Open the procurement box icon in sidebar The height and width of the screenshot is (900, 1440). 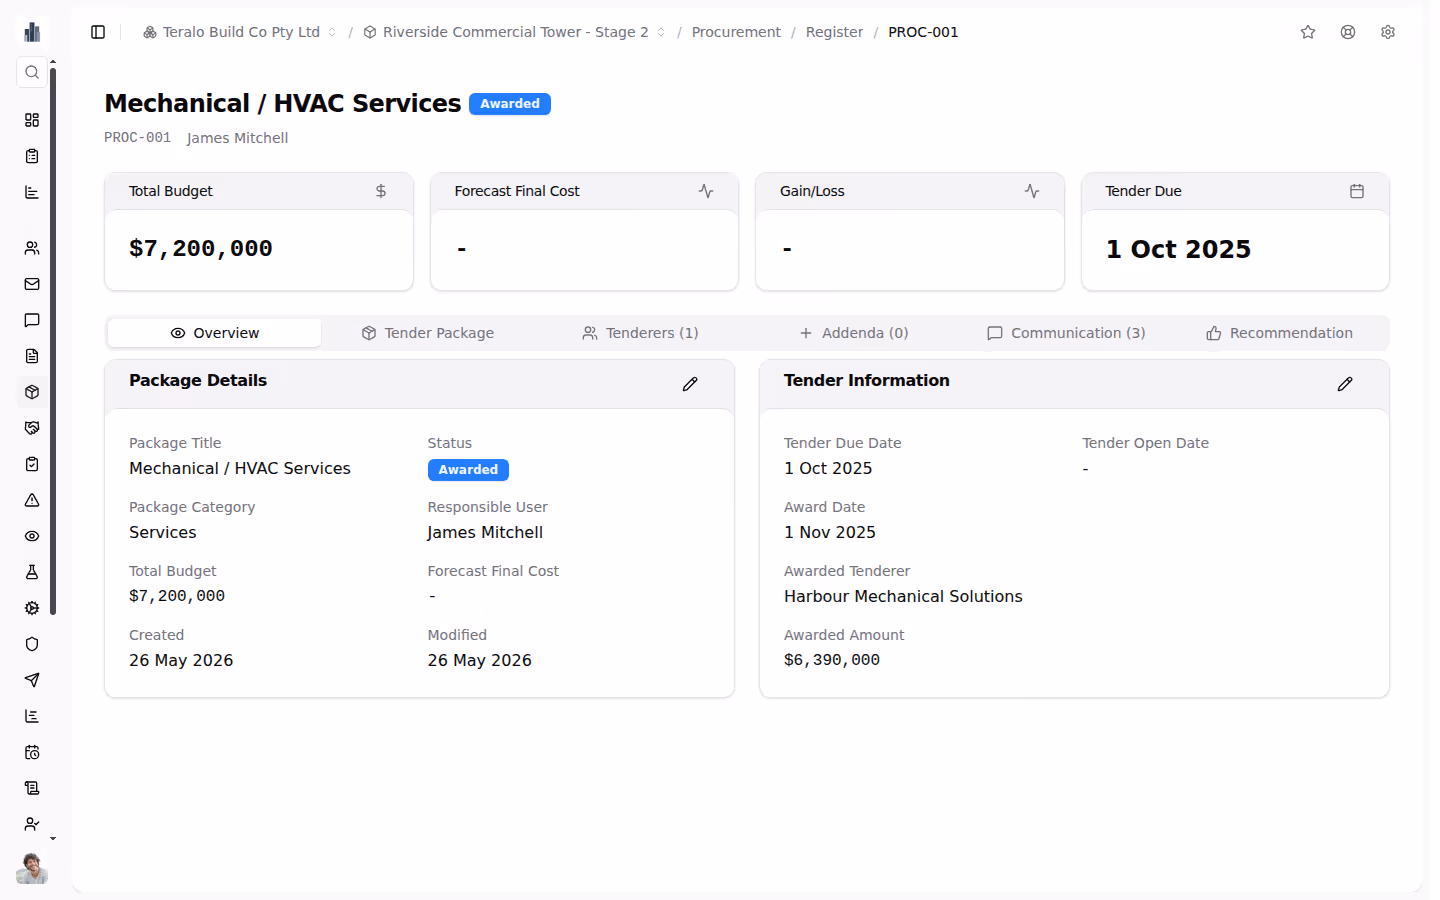[x=32, y=392]
